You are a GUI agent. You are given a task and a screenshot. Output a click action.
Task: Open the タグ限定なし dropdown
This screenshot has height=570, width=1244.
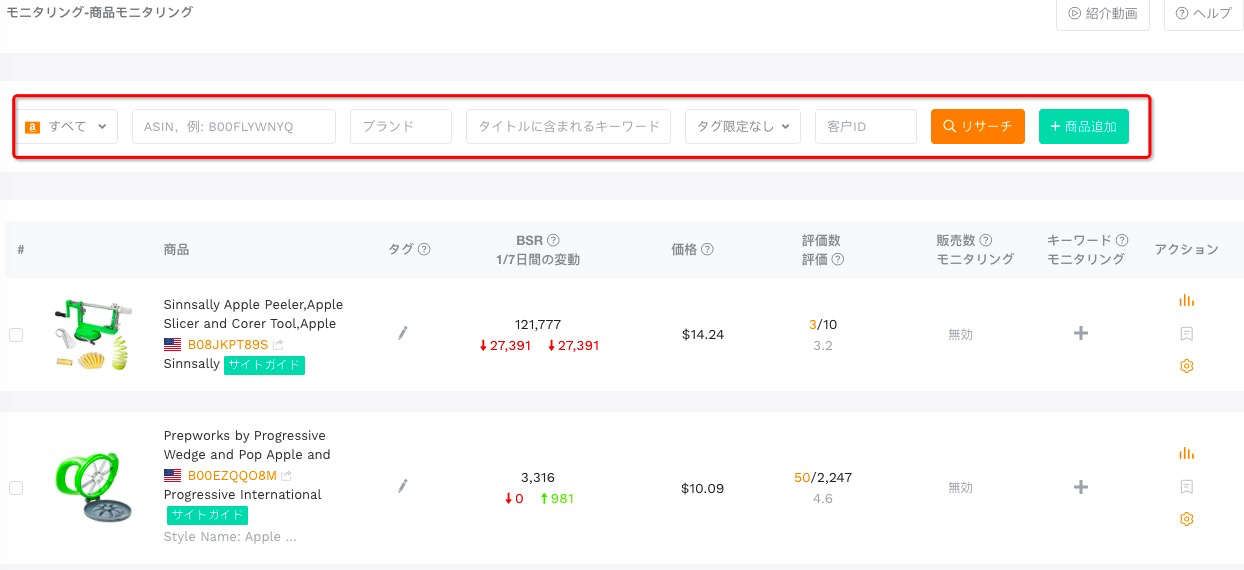743,127
